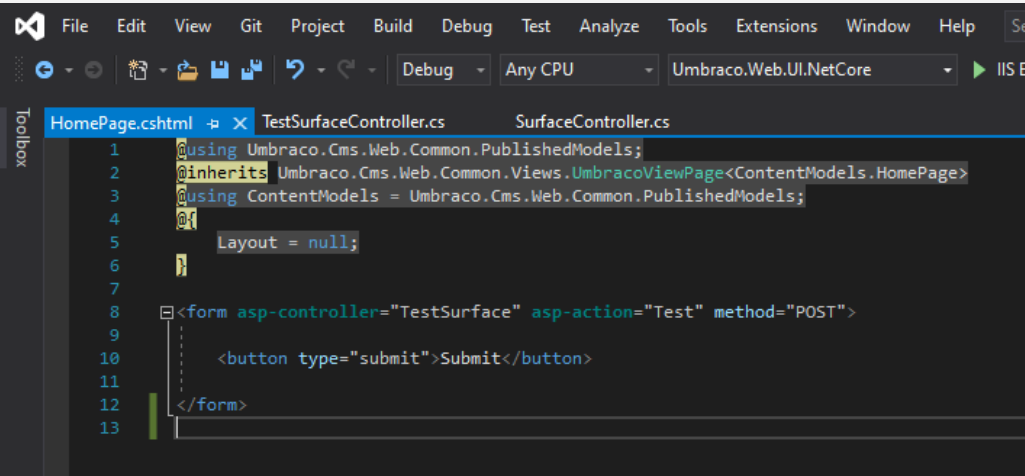Open the Debug configuration dropdown
This screenshot has width=1025, height=476.
click(x=443, y=70)
